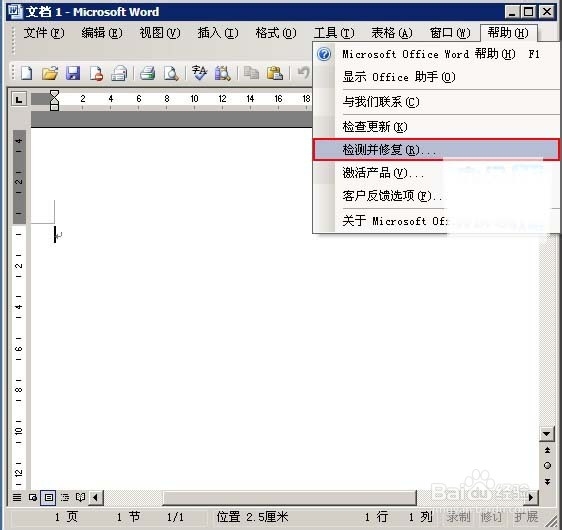The width and height of the screenshot is (562, 530).
Task: Click 1 节 in the status bar
Action: click(128, 517)
